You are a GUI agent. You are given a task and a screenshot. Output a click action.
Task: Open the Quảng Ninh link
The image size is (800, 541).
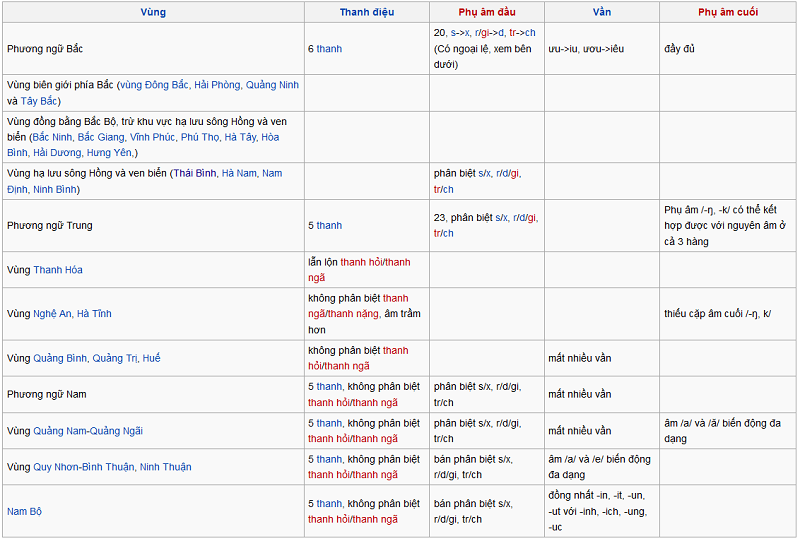(x=272, y=85)
